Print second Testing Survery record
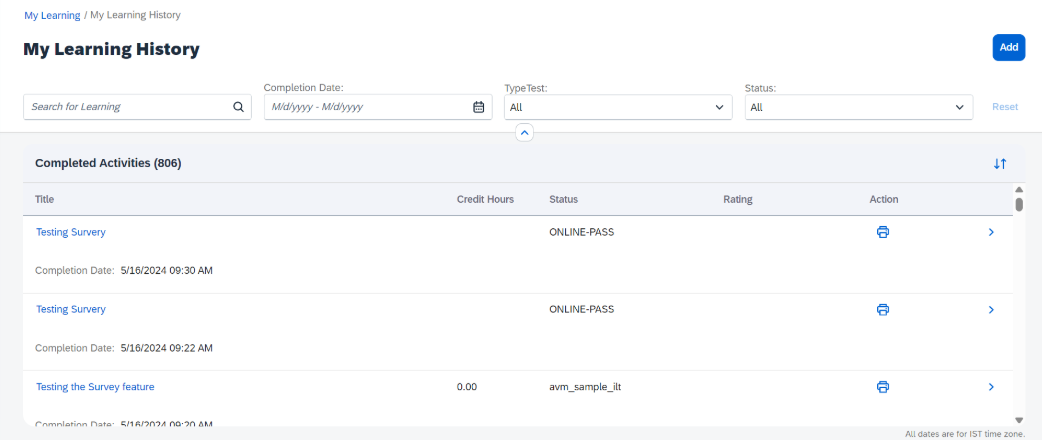 pyautogui.click(x=883, y=309)
